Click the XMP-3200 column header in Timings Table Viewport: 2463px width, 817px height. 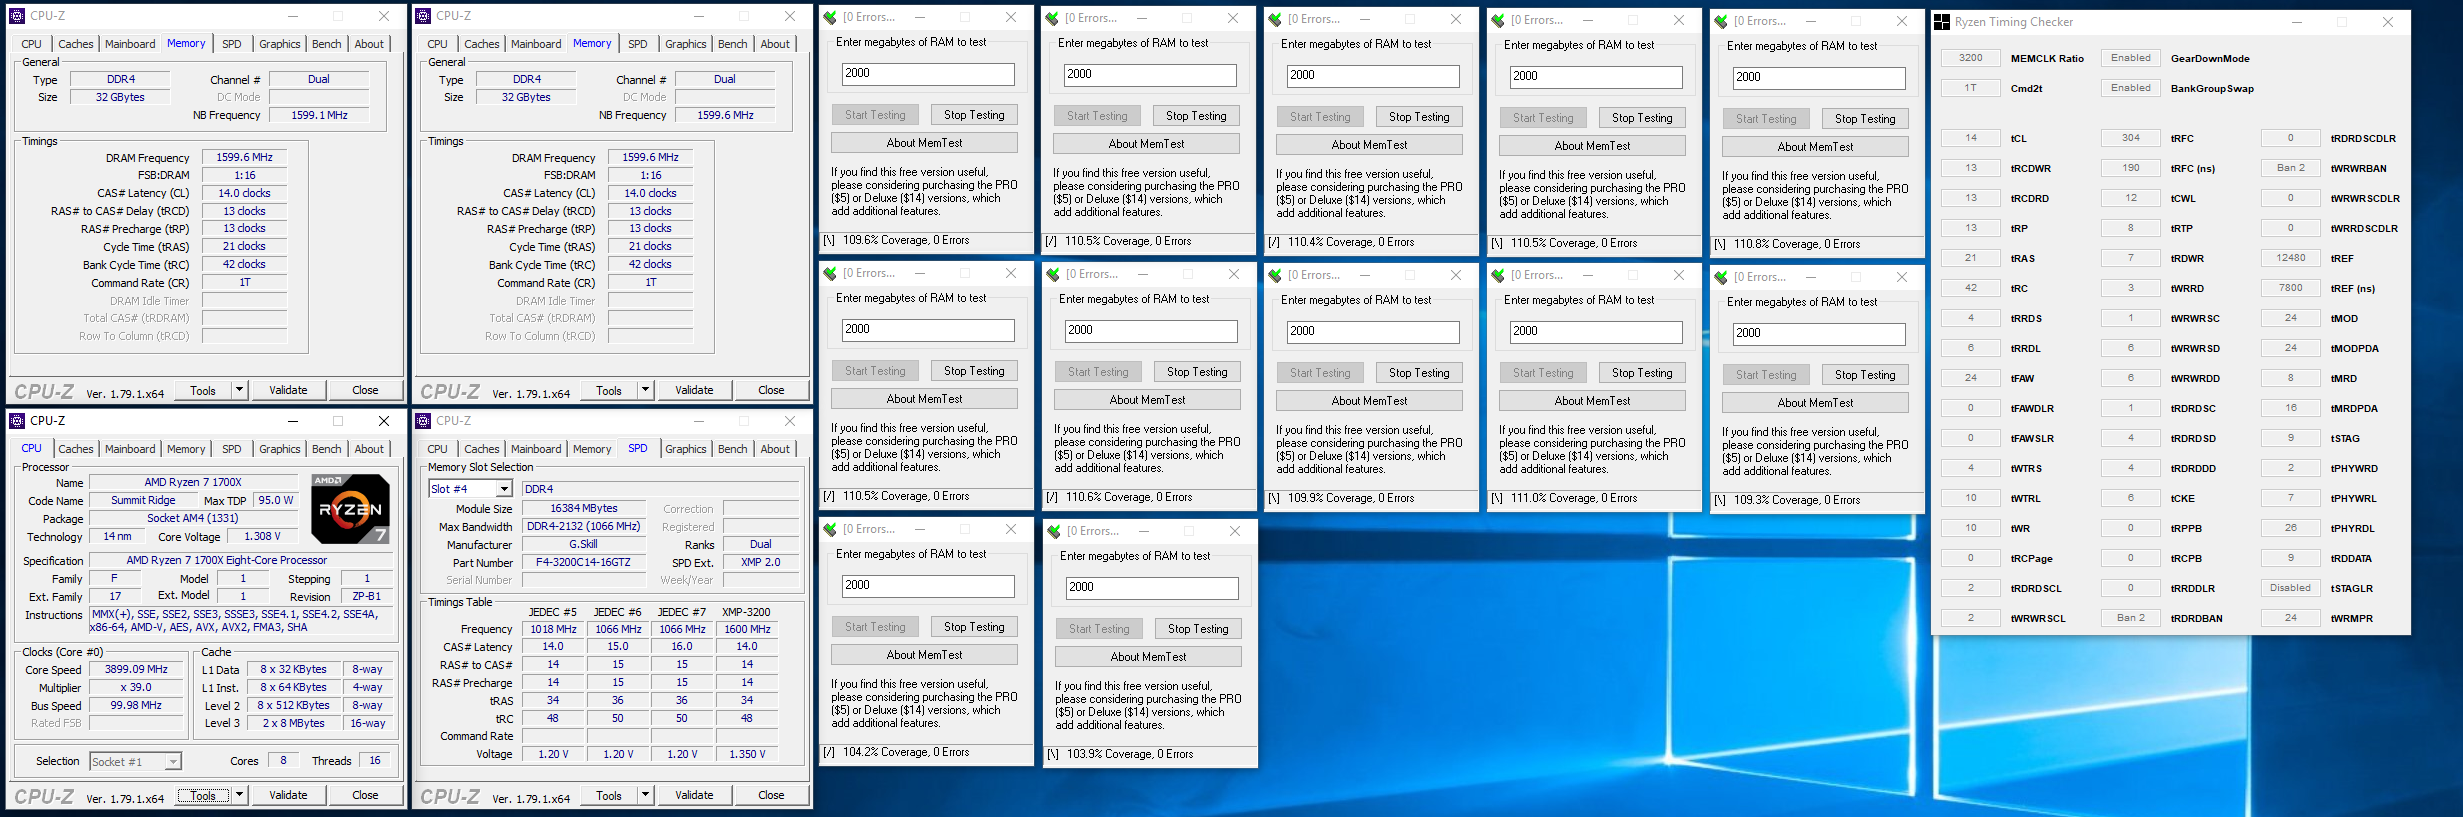(x=746, y=612)
